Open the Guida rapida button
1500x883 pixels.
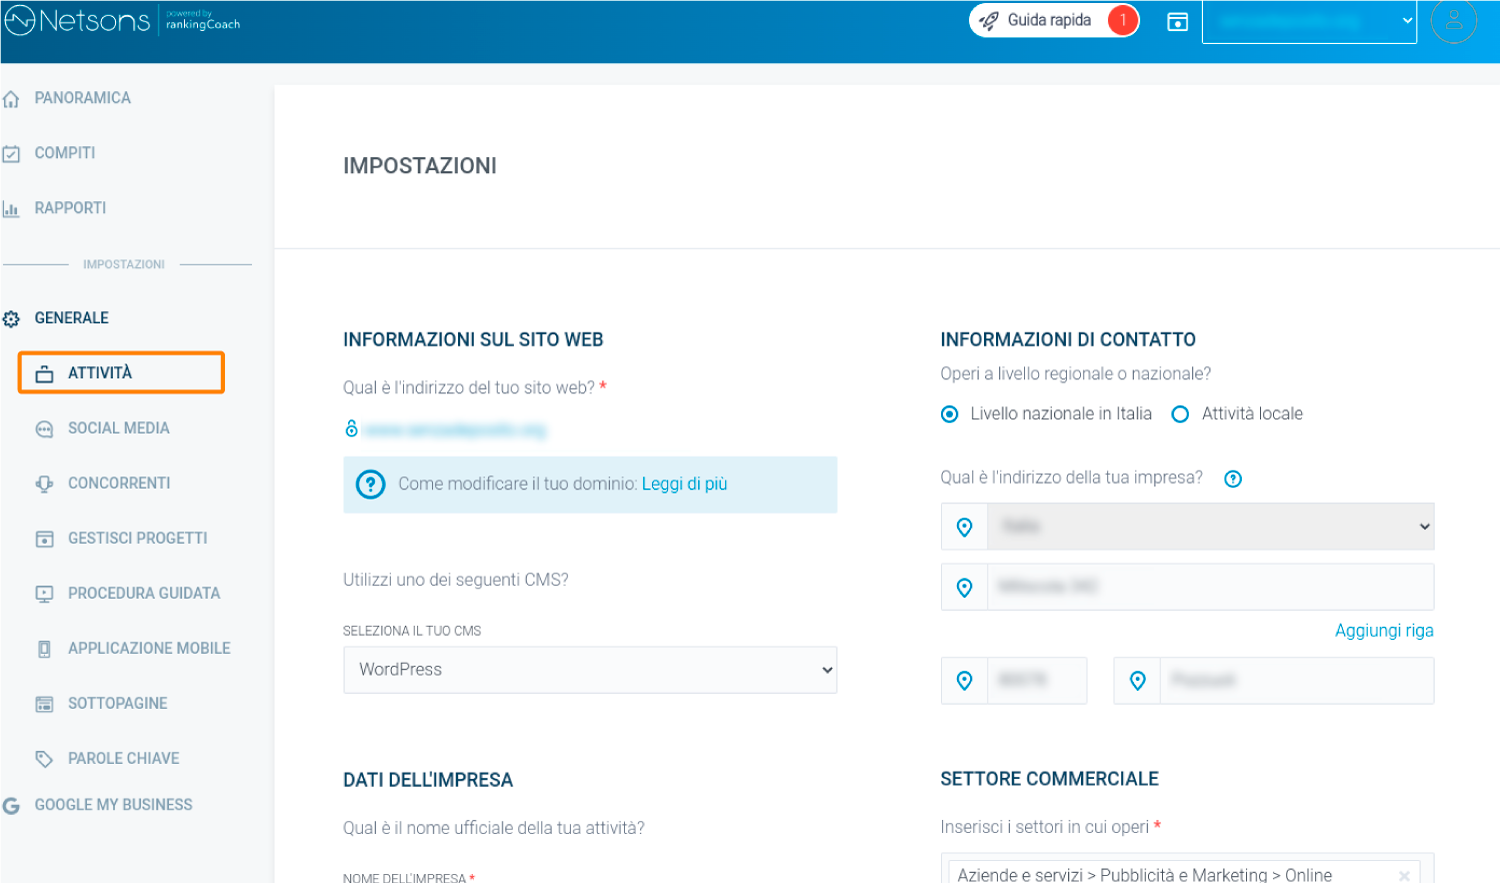pos(1052,21)
